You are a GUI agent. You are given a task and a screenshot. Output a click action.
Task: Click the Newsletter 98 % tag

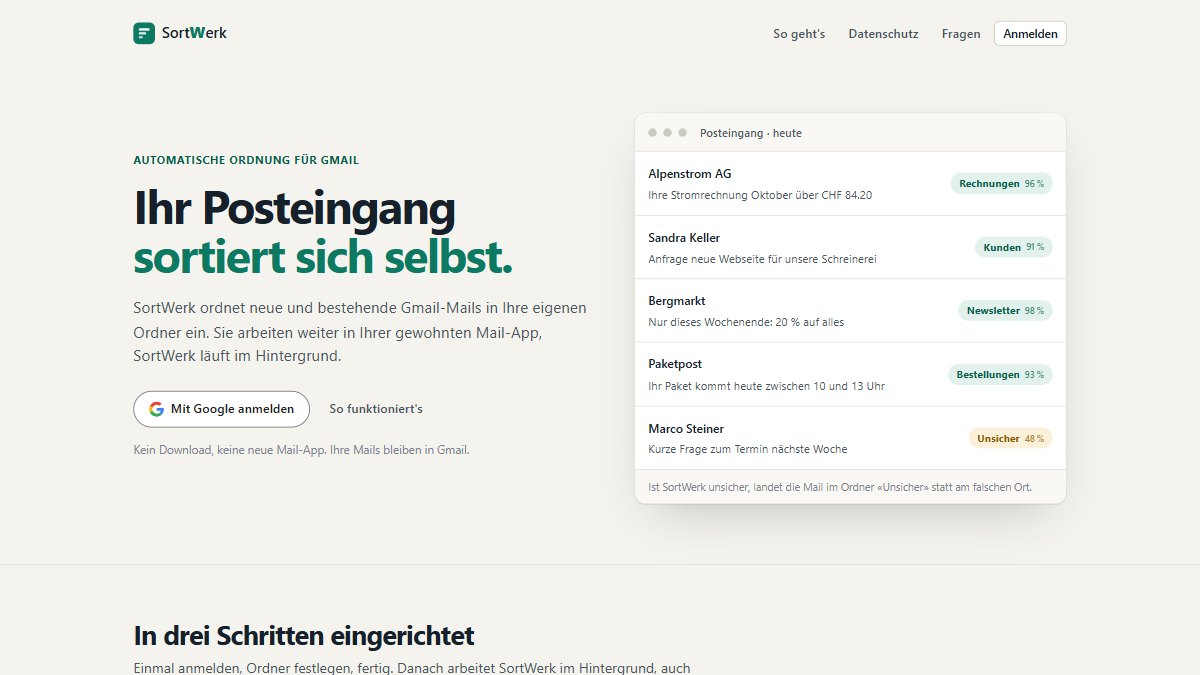coord(1005,311)
